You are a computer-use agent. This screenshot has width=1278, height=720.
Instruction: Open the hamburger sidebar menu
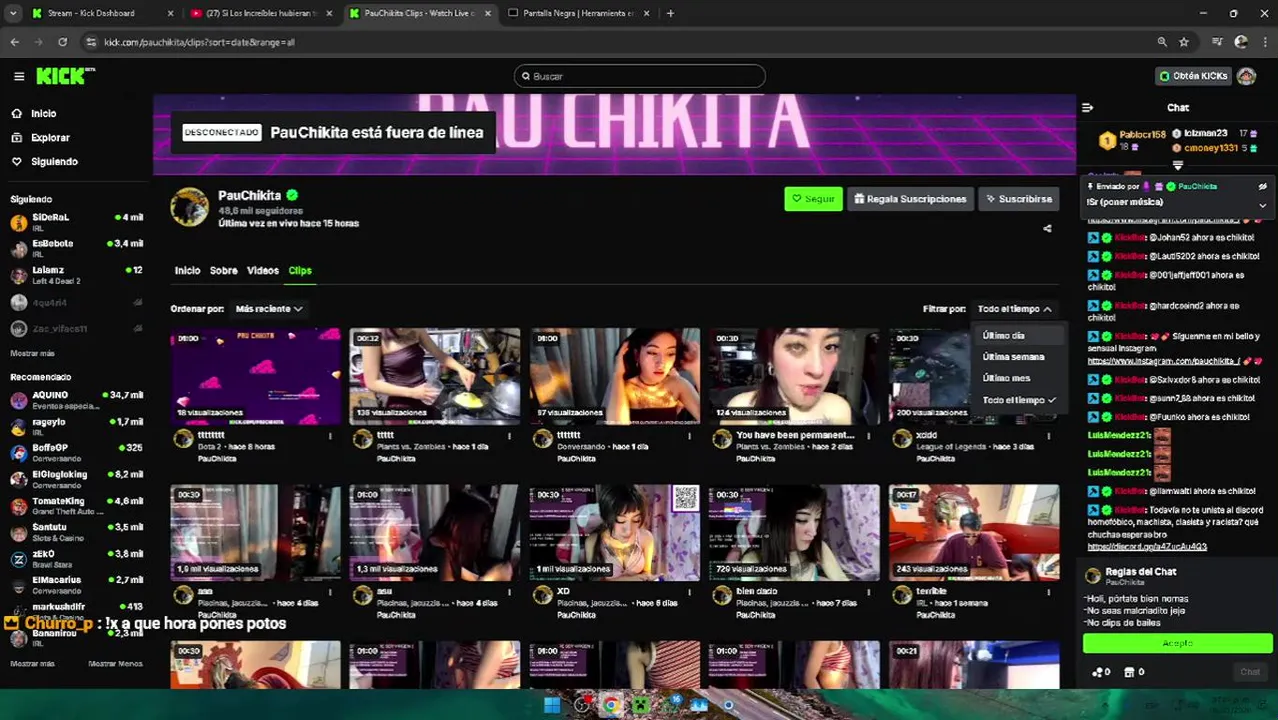pyautogui.click(x=19, y=76)
